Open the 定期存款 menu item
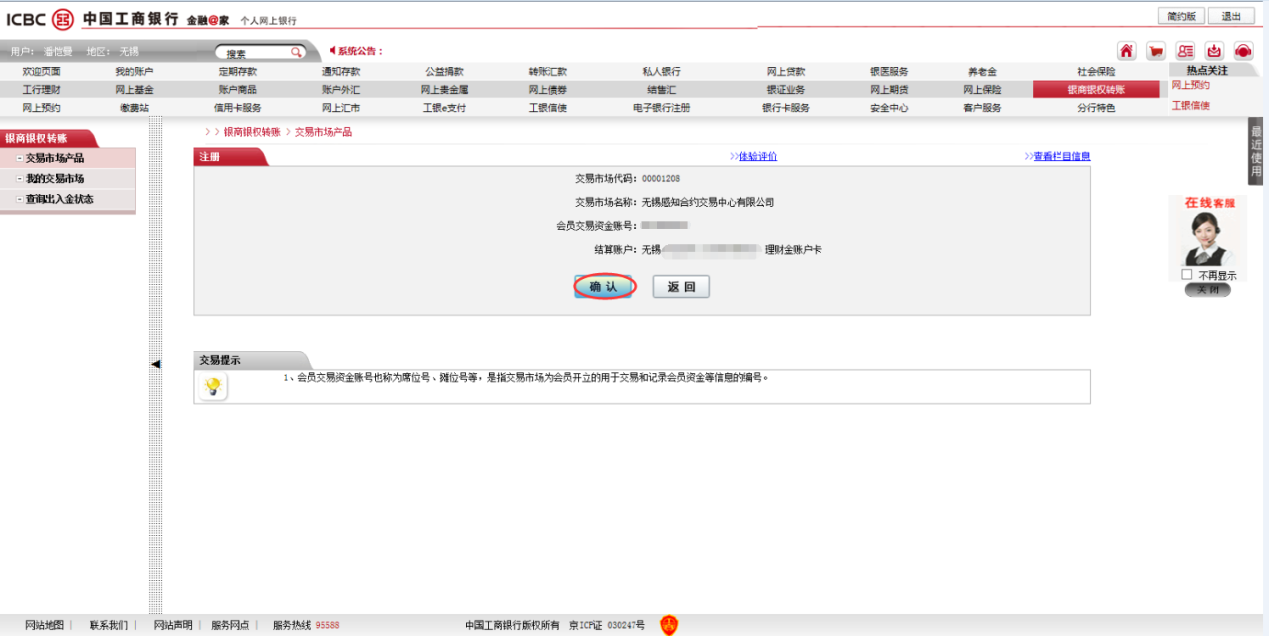The width and height of the screenshot is (1269, 636). tap(238, 72)
